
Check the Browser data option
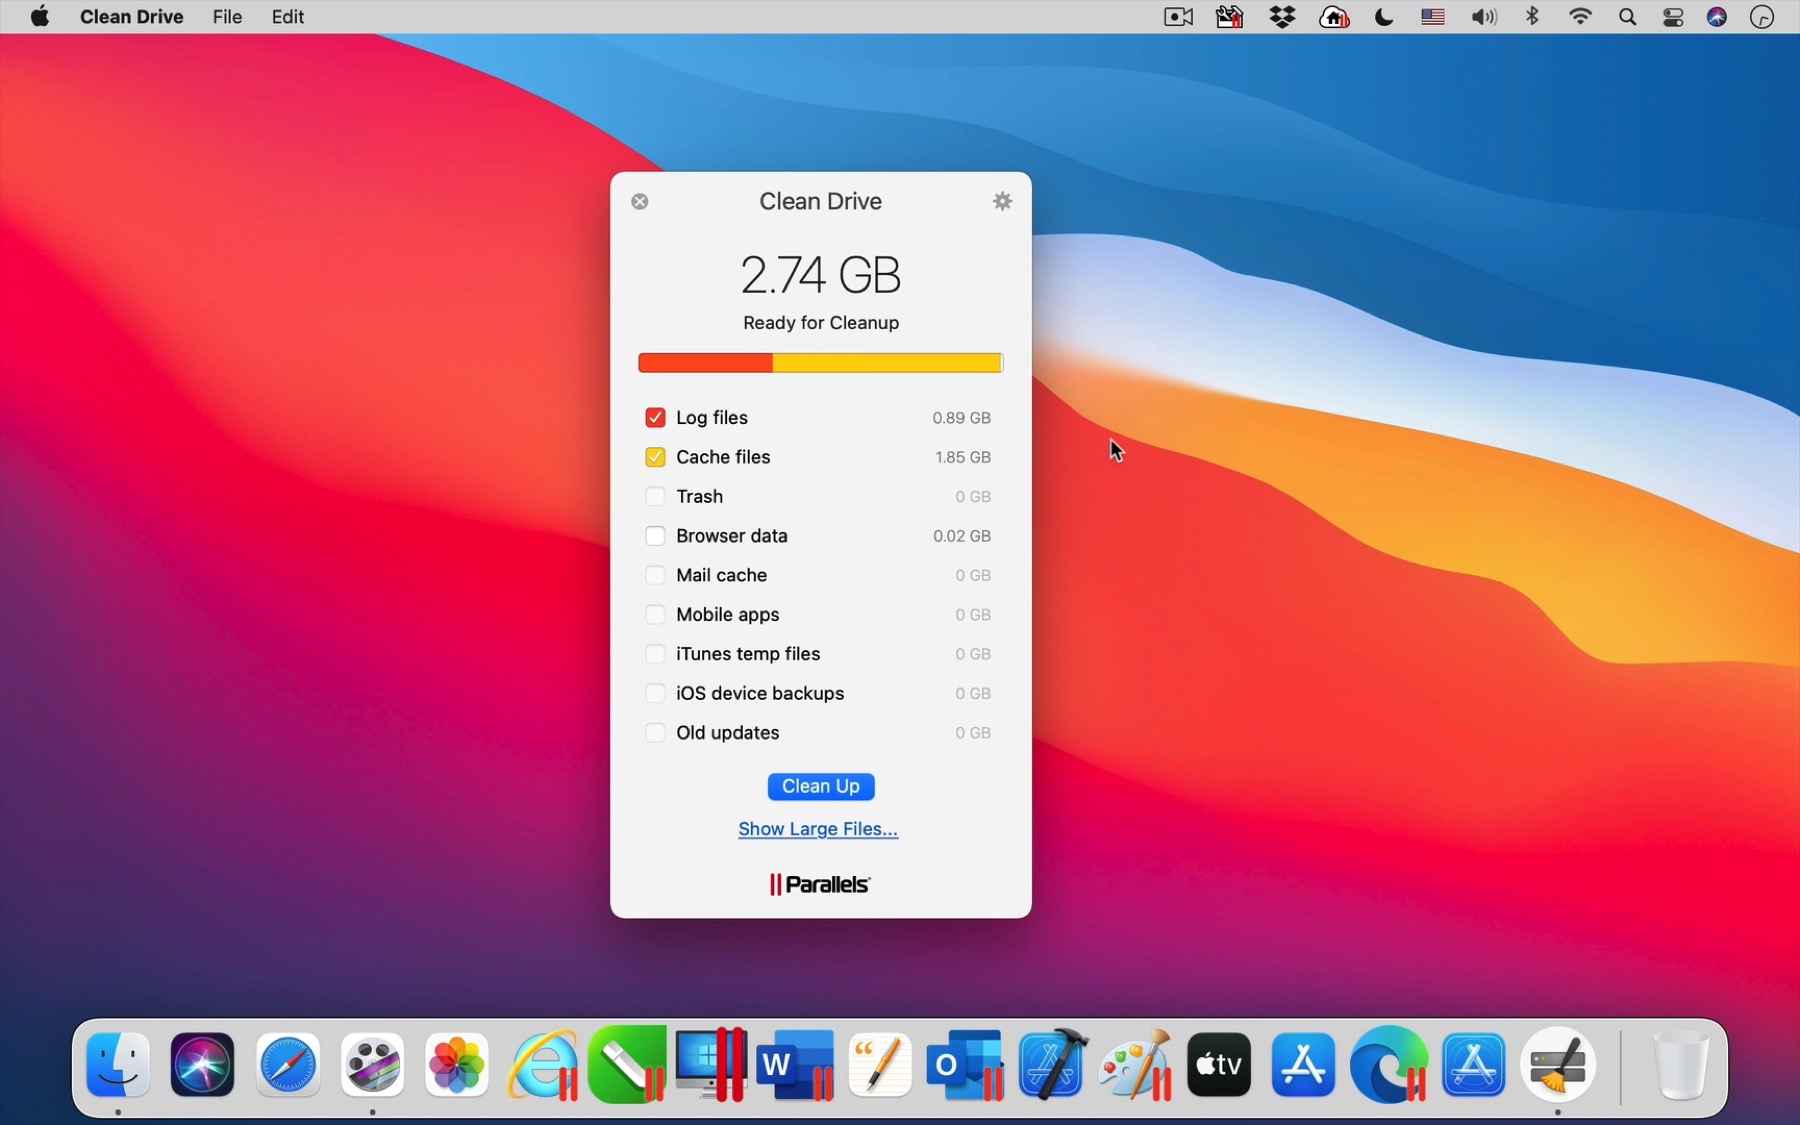point(656,536)
